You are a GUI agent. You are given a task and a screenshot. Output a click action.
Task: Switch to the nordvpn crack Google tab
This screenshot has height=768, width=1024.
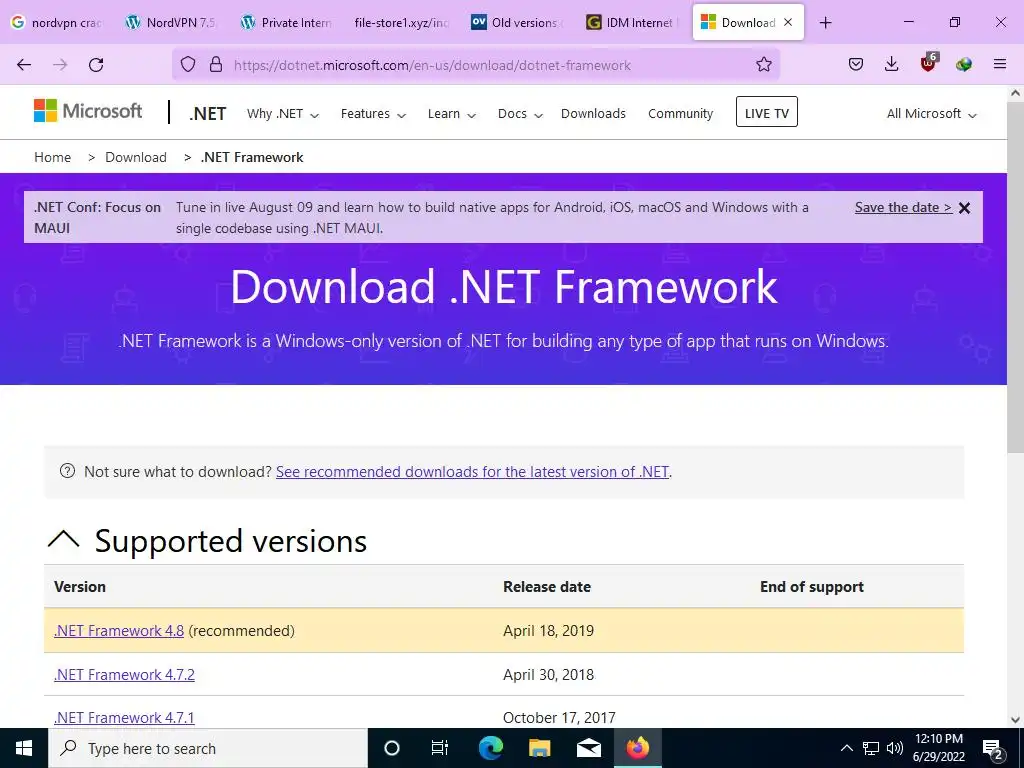[57, 23]
